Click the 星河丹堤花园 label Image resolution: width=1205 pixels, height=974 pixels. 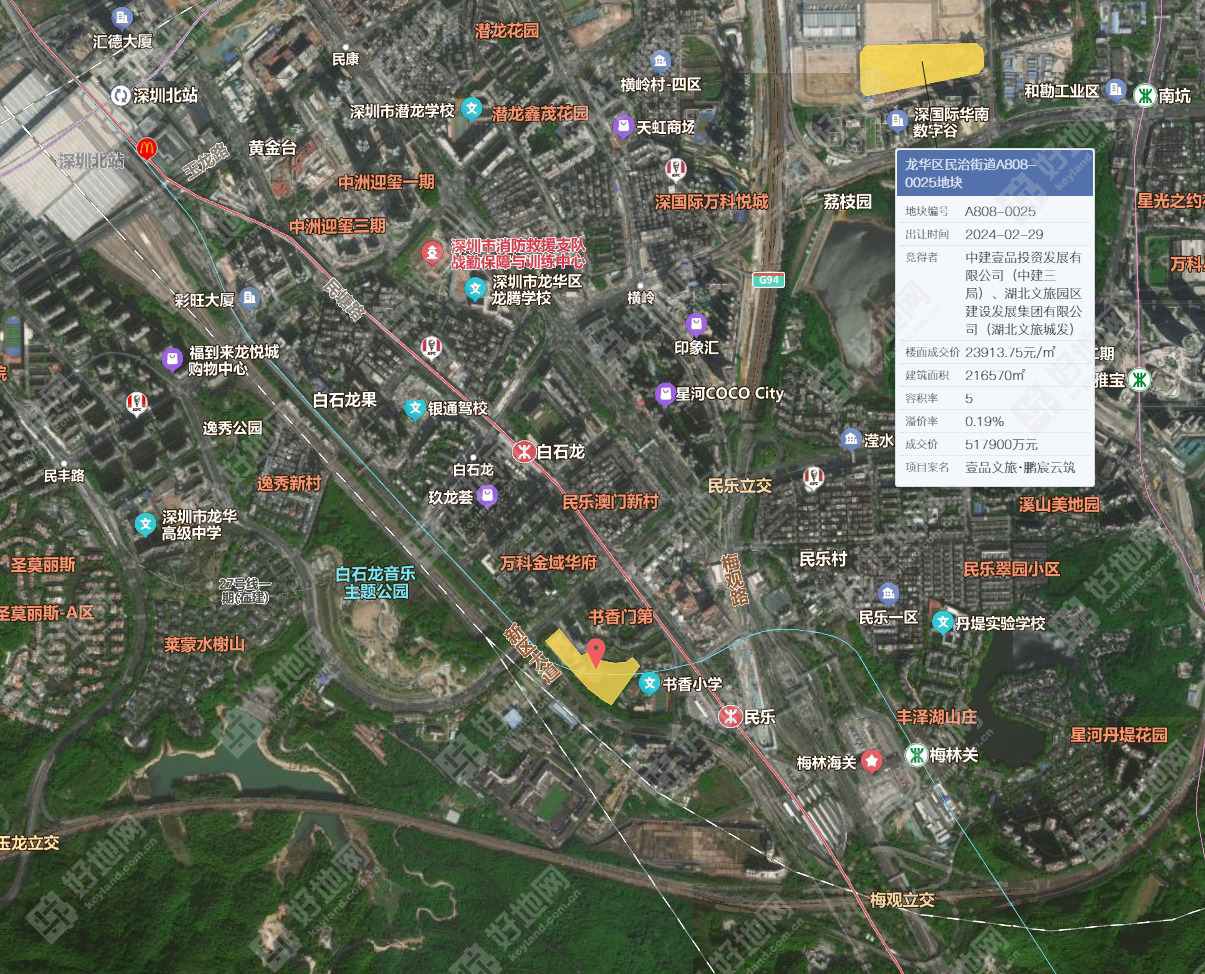(1119, 735)
